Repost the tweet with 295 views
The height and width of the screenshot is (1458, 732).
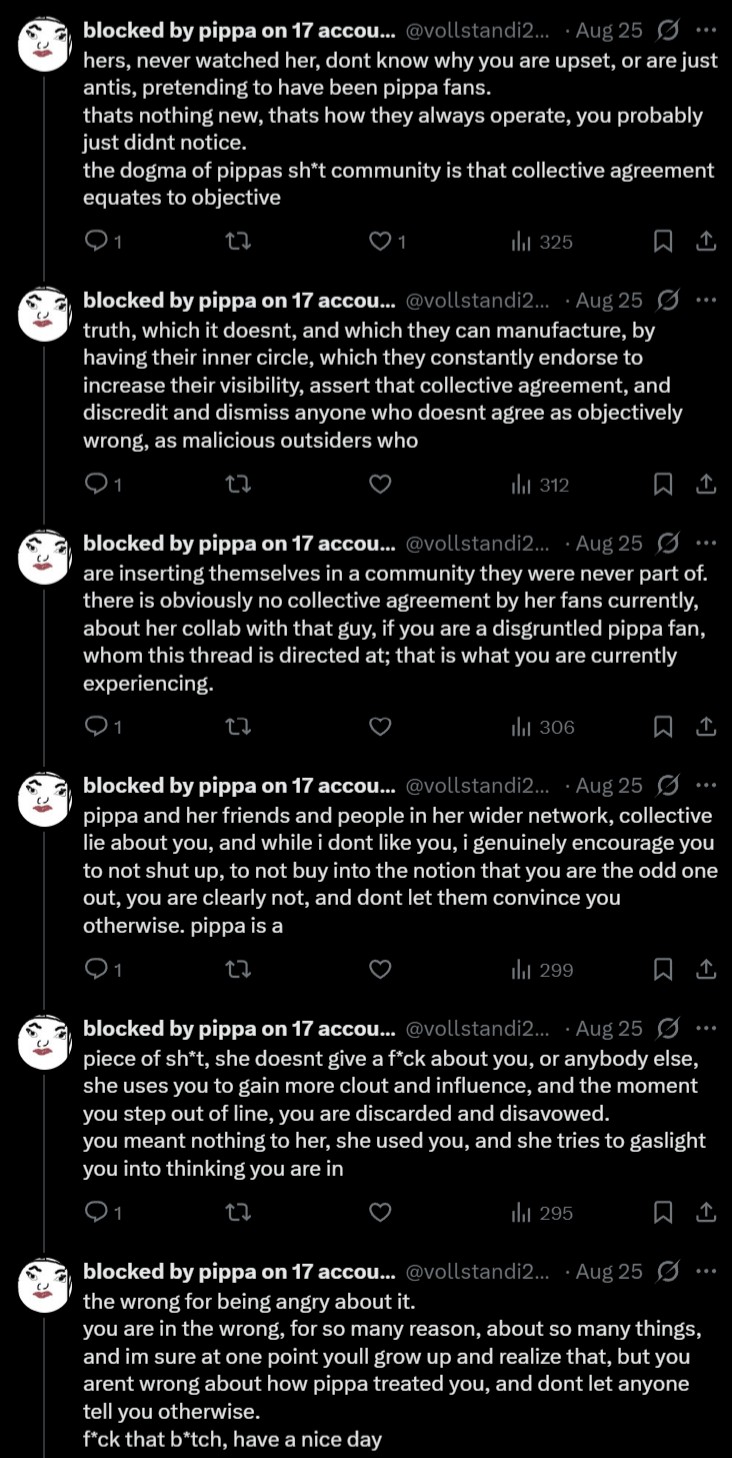click(239, 1213)
